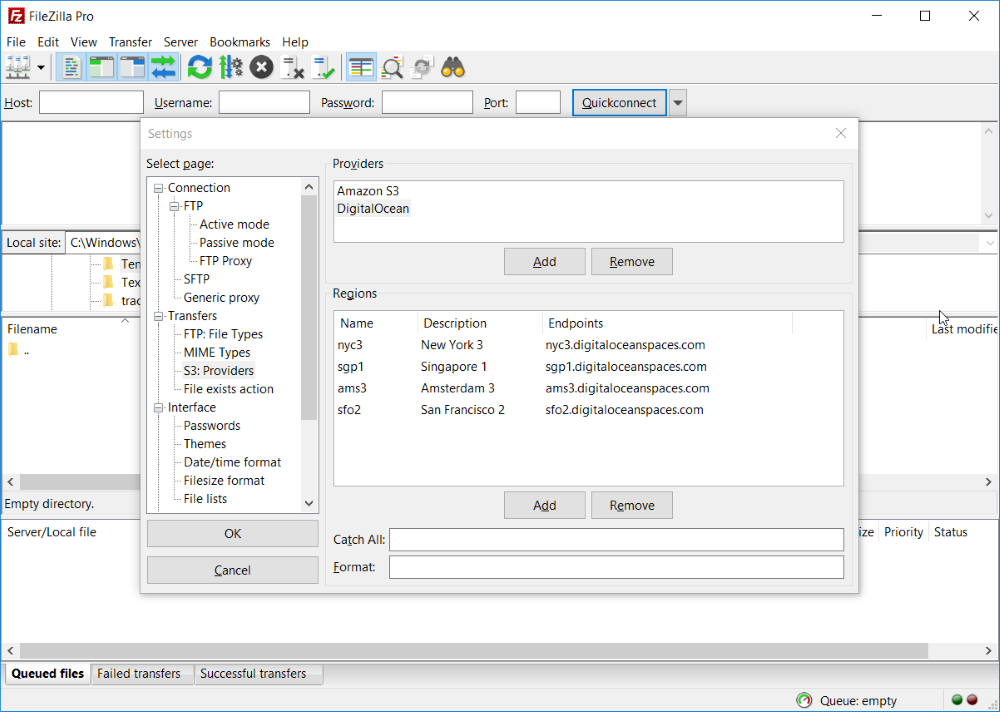Open the Bookmarks menu
This screenshot has height=712, width=1000.
coord(240,42)
